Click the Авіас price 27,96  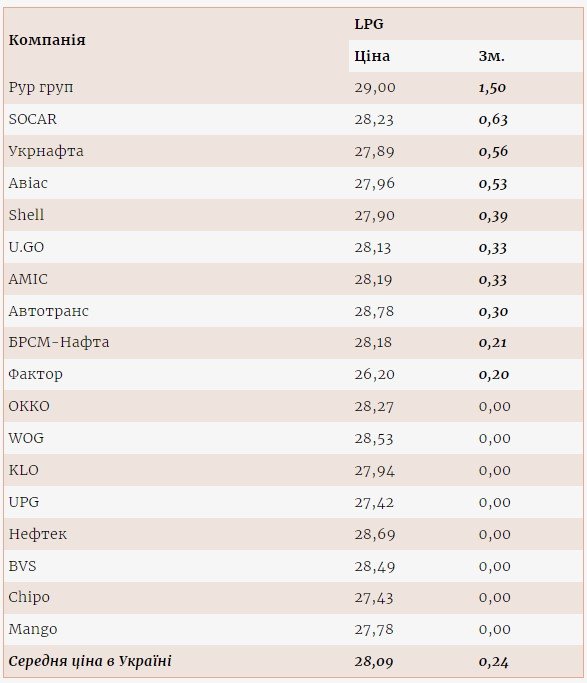pos(374,183)
